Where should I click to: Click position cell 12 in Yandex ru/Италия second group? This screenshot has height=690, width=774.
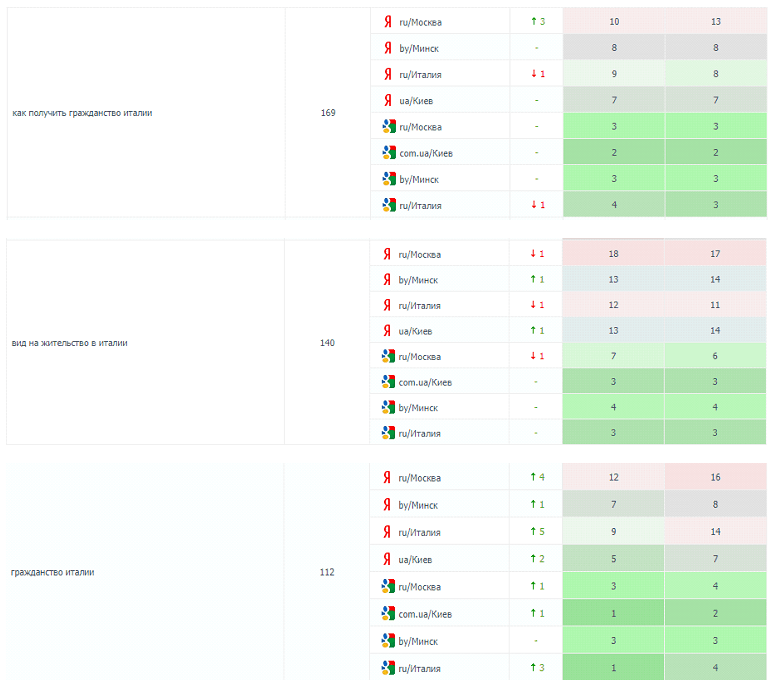(614, 305)
